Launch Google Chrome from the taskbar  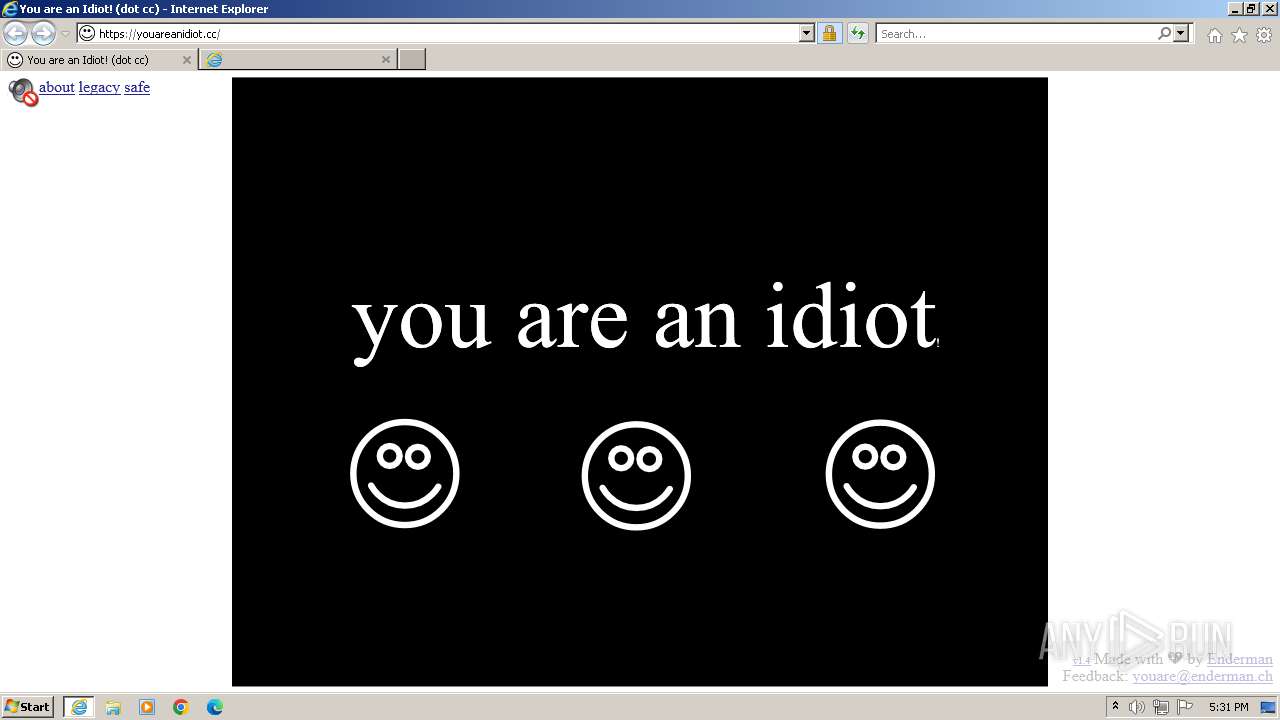tap(181, 707)
